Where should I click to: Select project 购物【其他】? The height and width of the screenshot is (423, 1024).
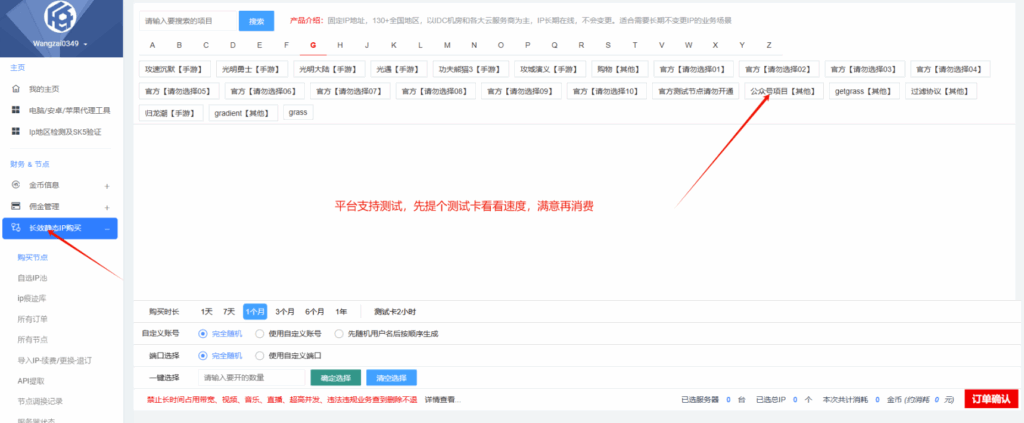pyautogui.click(x=619, y=69)
